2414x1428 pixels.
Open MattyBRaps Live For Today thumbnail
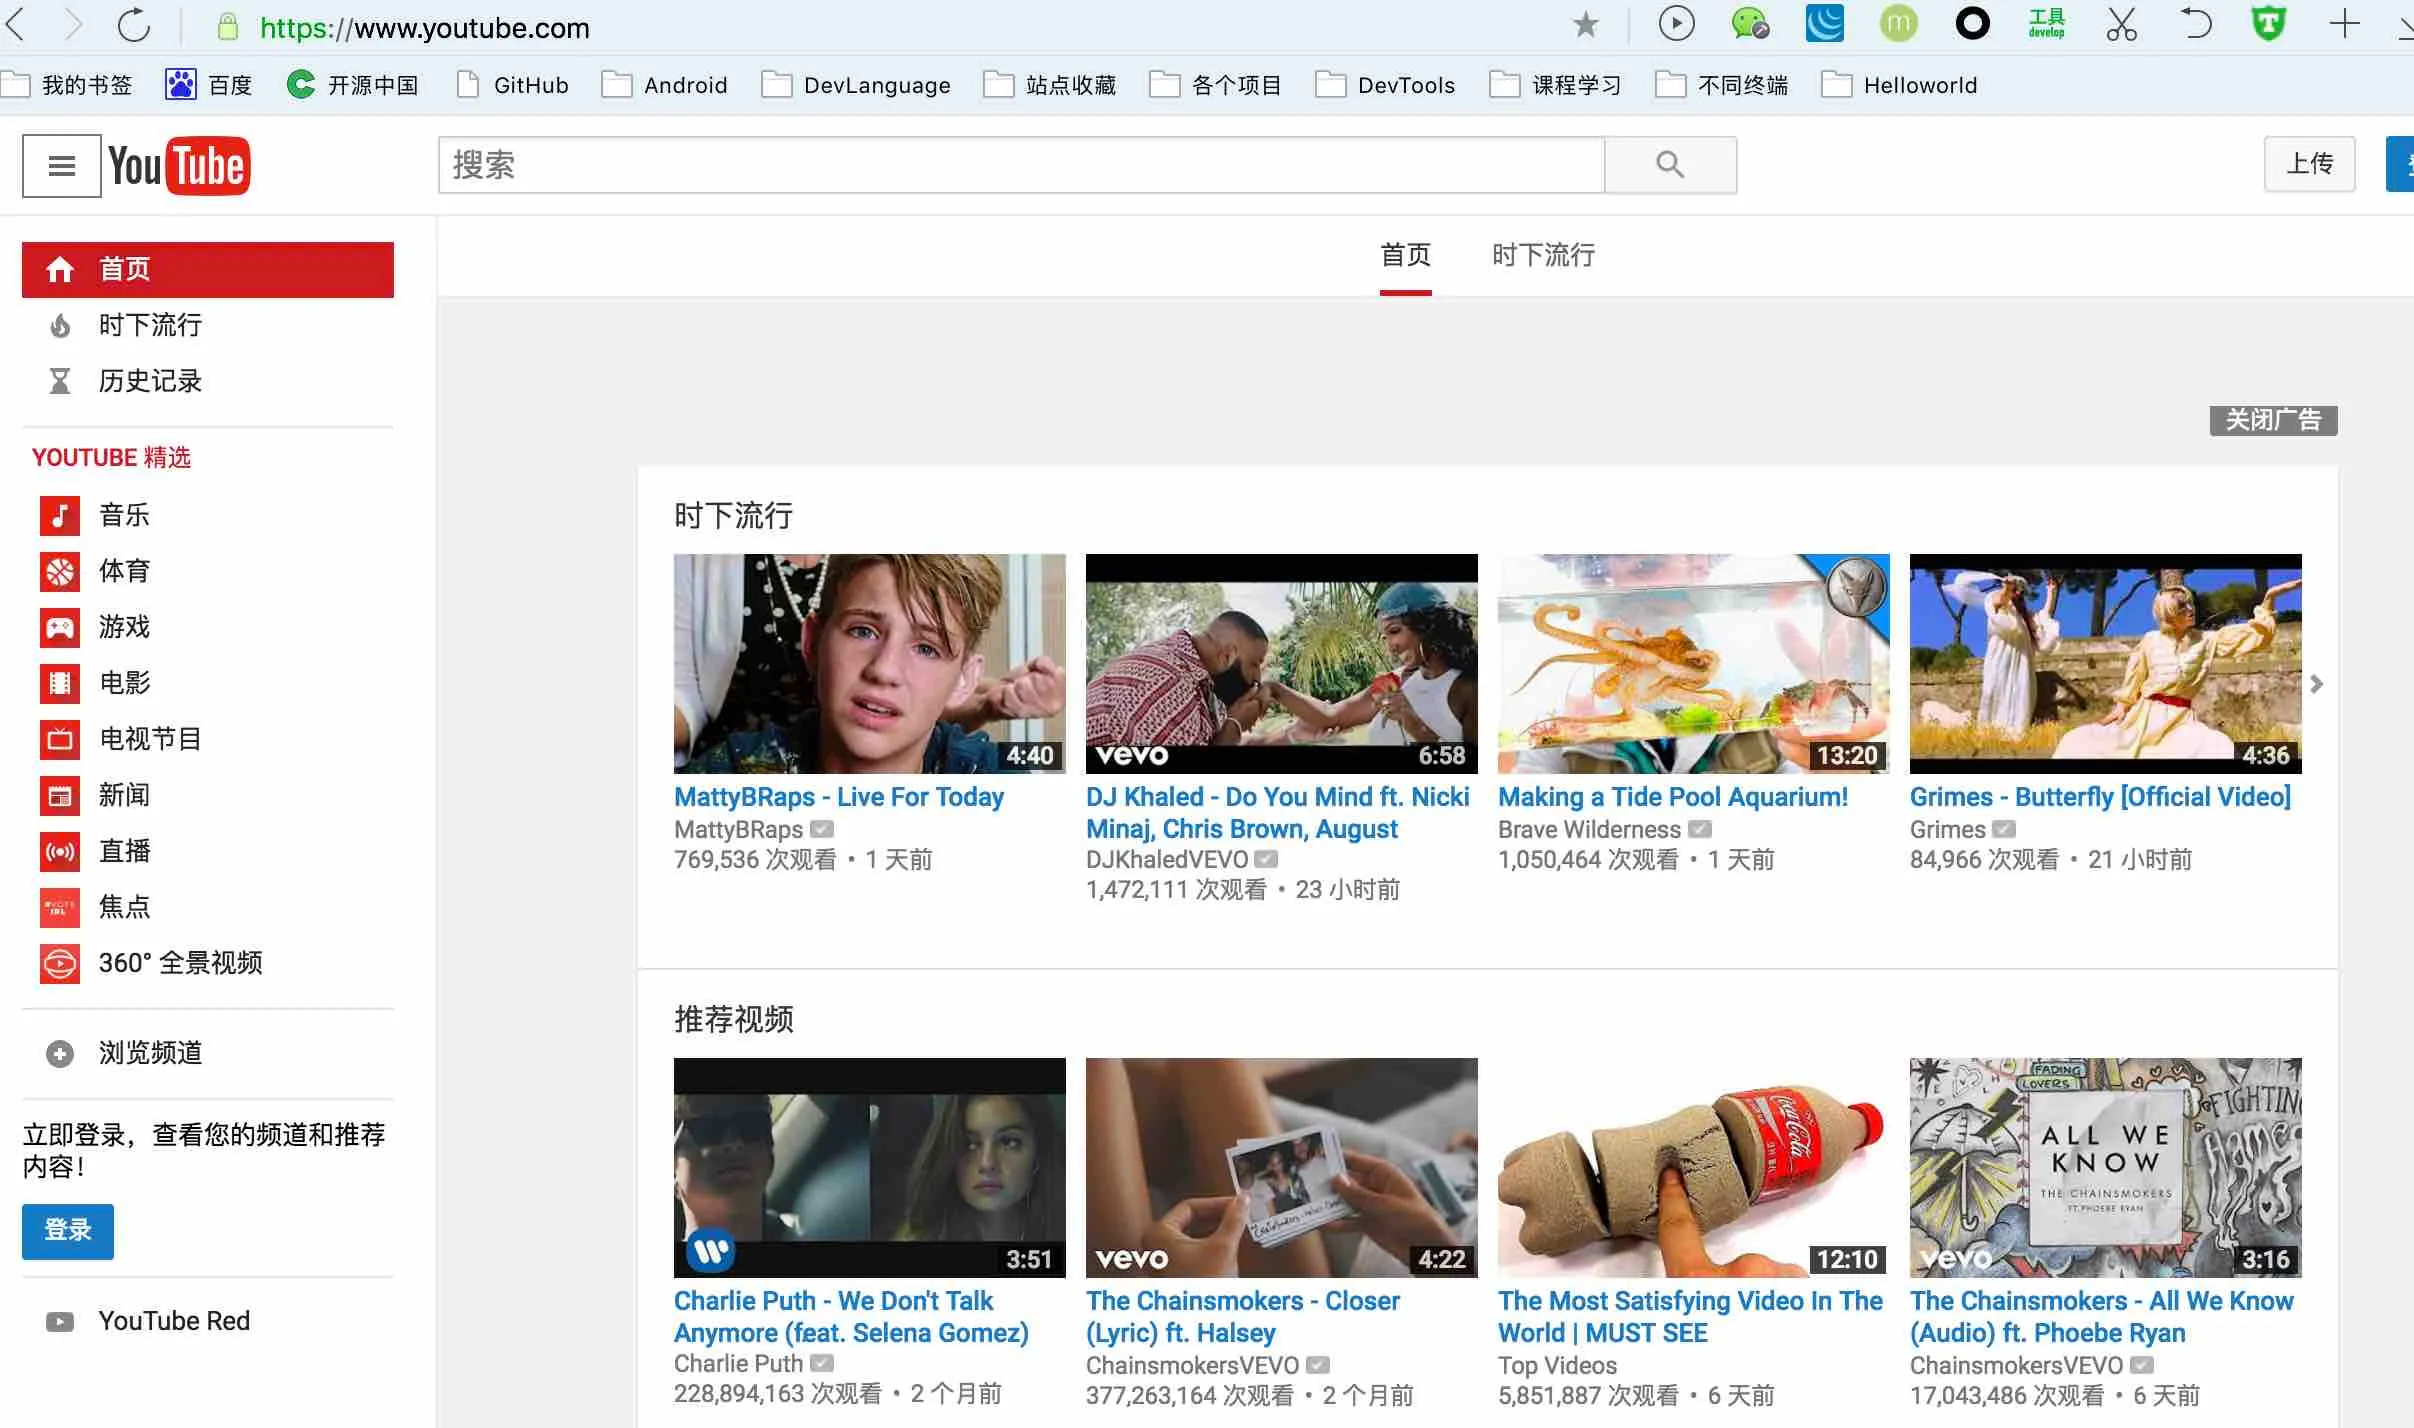coord(870,664)
